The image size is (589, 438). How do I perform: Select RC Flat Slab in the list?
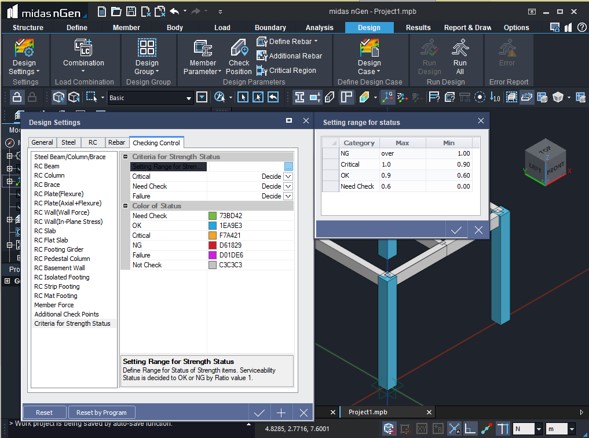[x=51, y=240]
